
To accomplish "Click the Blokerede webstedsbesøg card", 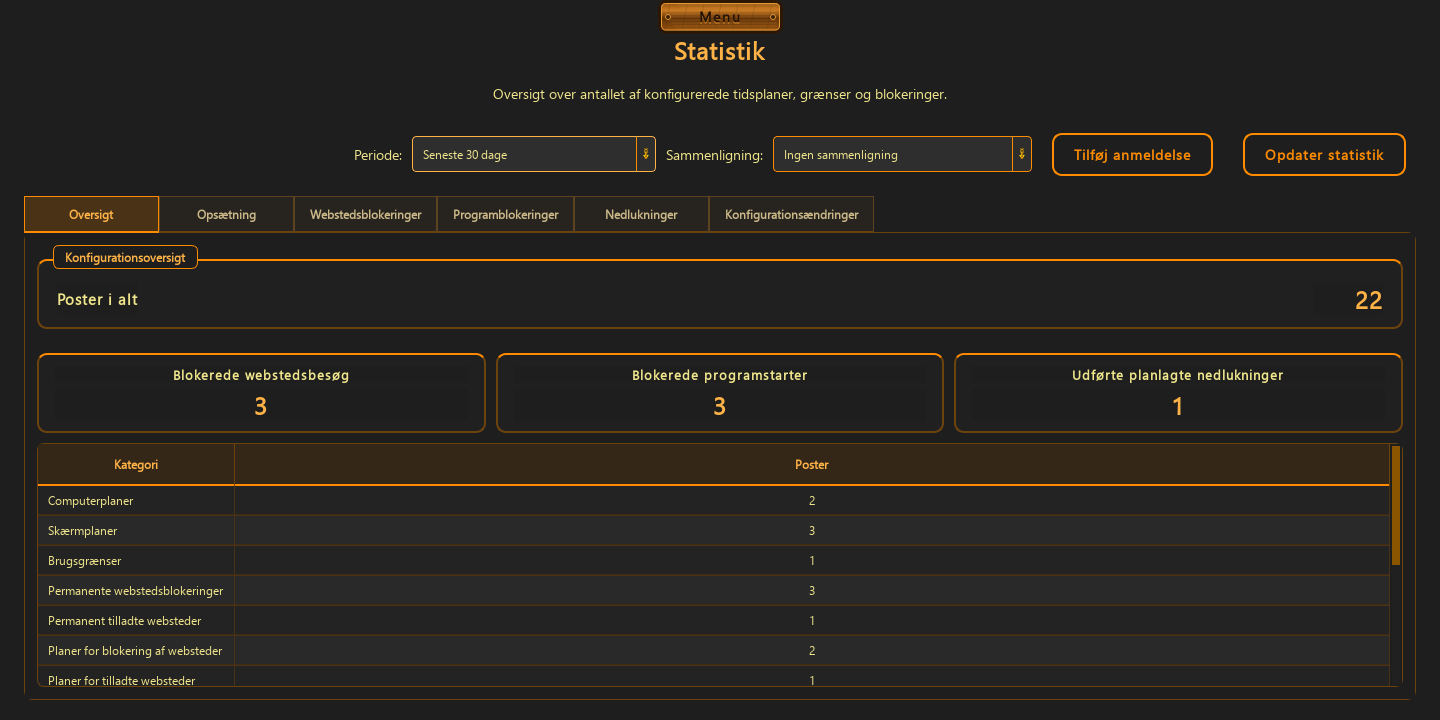I will coord(261,393).
